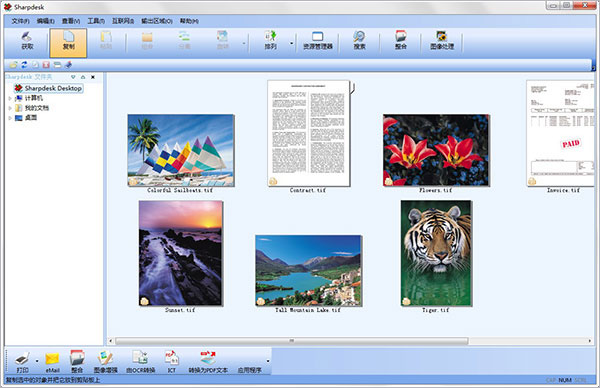Select the Contract document thumbnail
This screenshot has height=388, width=600.
pyautogui.click(x=308, y=133)
